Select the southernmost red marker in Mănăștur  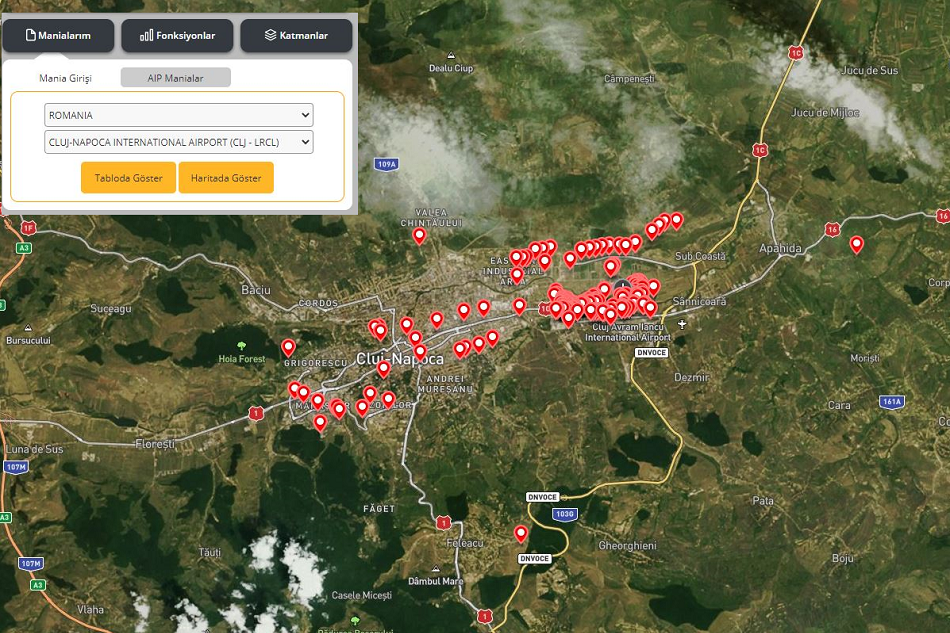(320, 422)
